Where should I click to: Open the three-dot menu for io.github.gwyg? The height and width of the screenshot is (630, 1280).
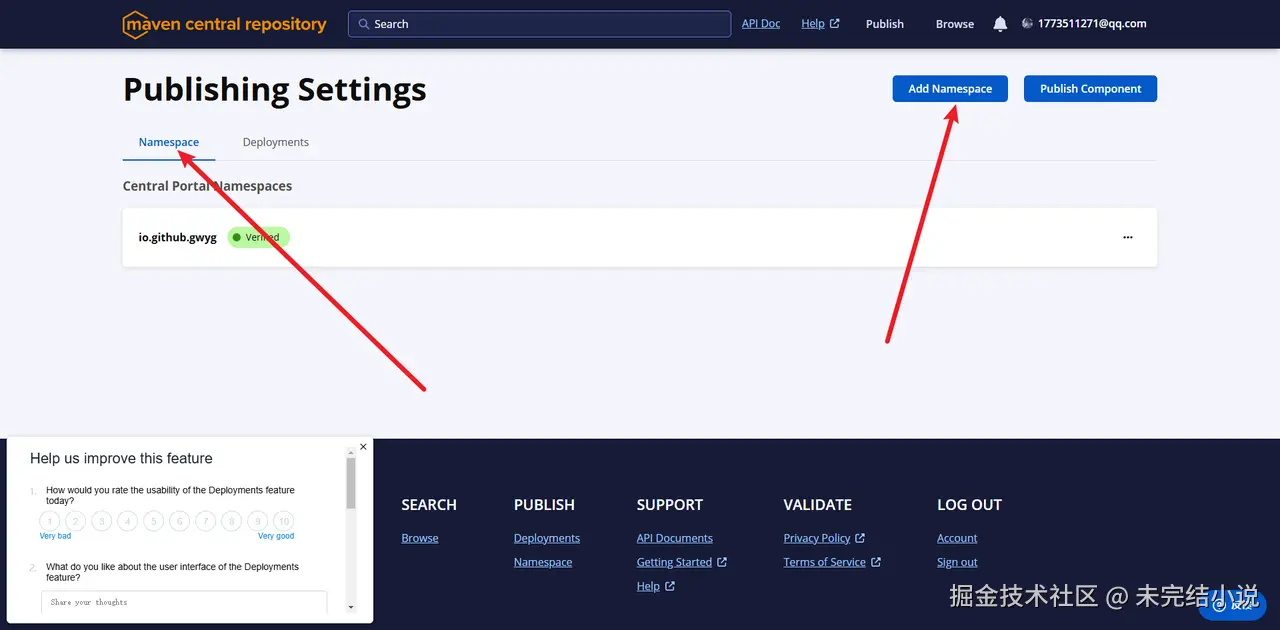pos(1128,237)
